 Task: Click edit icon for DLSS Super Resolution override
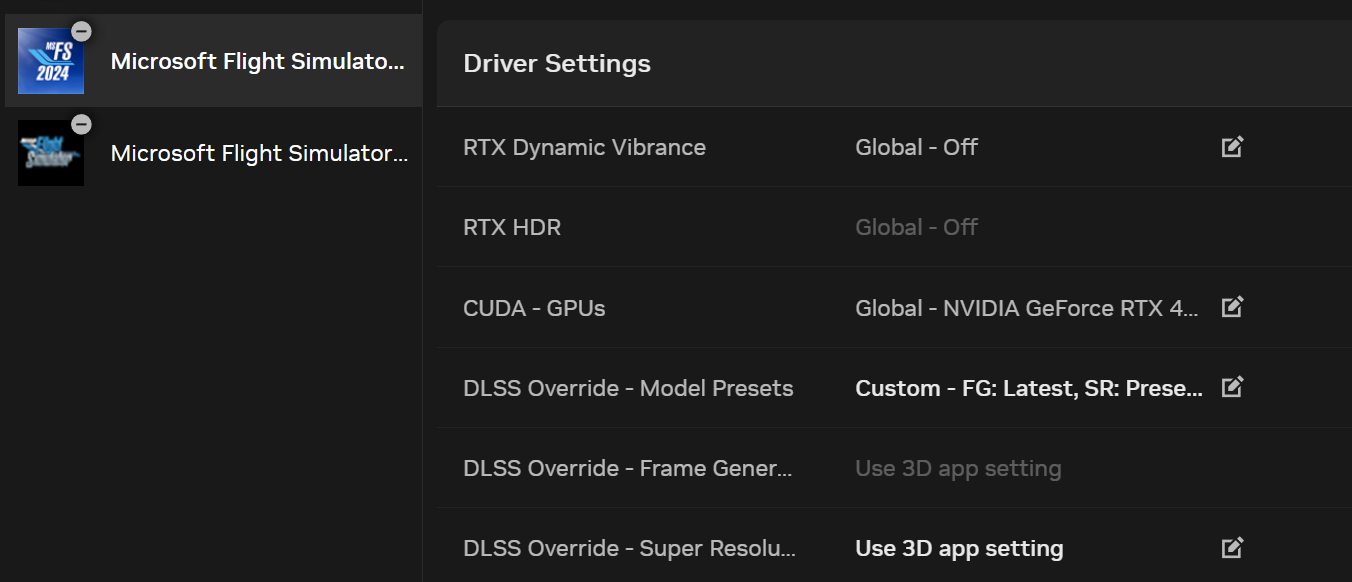[1232, 548]
